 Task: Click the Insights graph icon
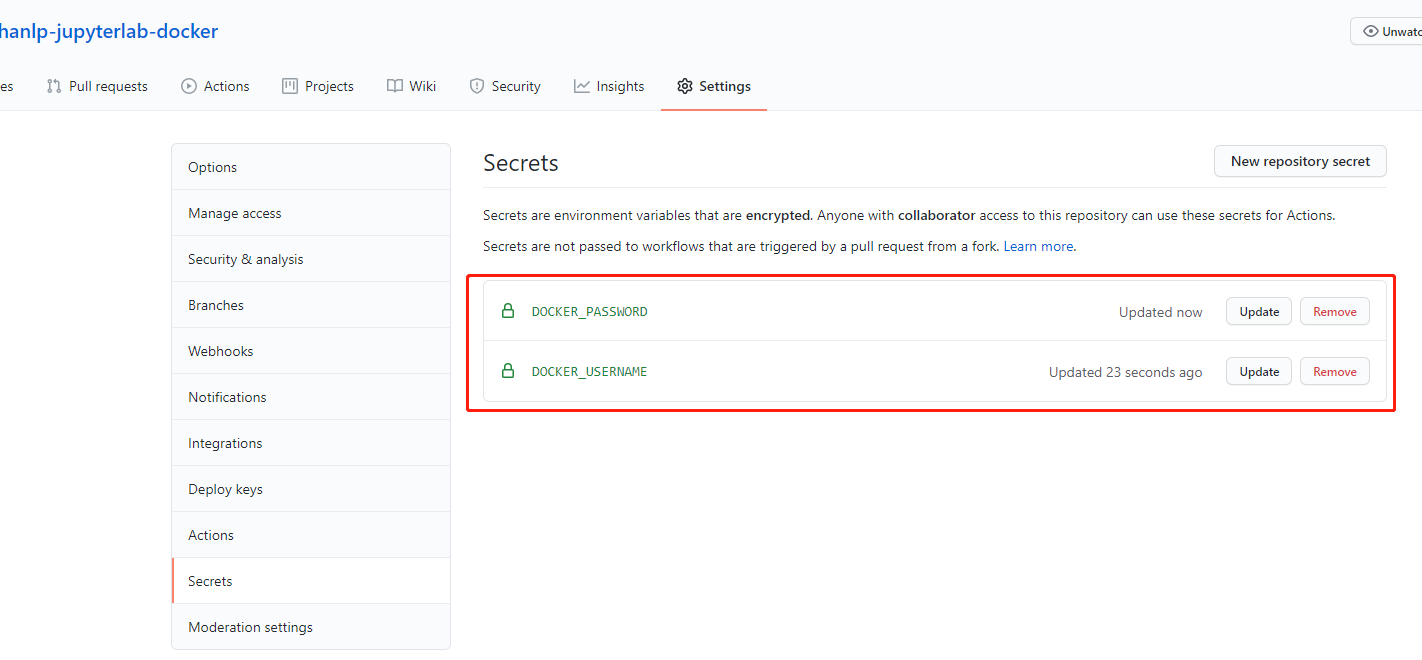tap(582, 86)
